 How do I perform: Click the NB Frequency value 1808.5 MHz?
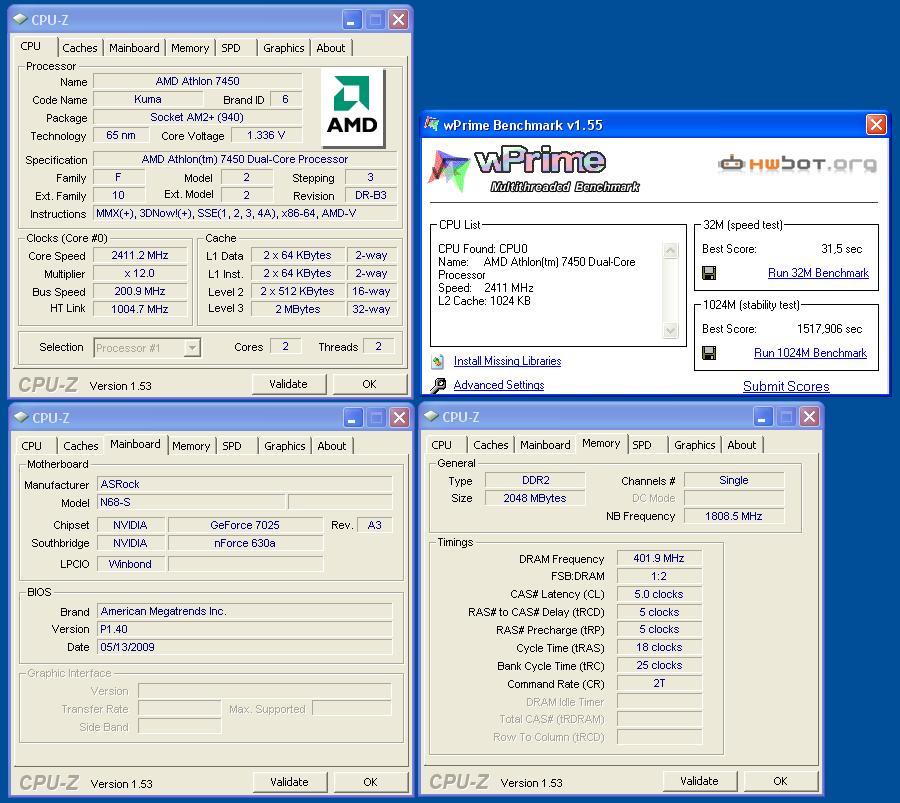pyautogui.click(x=734, y=516)
